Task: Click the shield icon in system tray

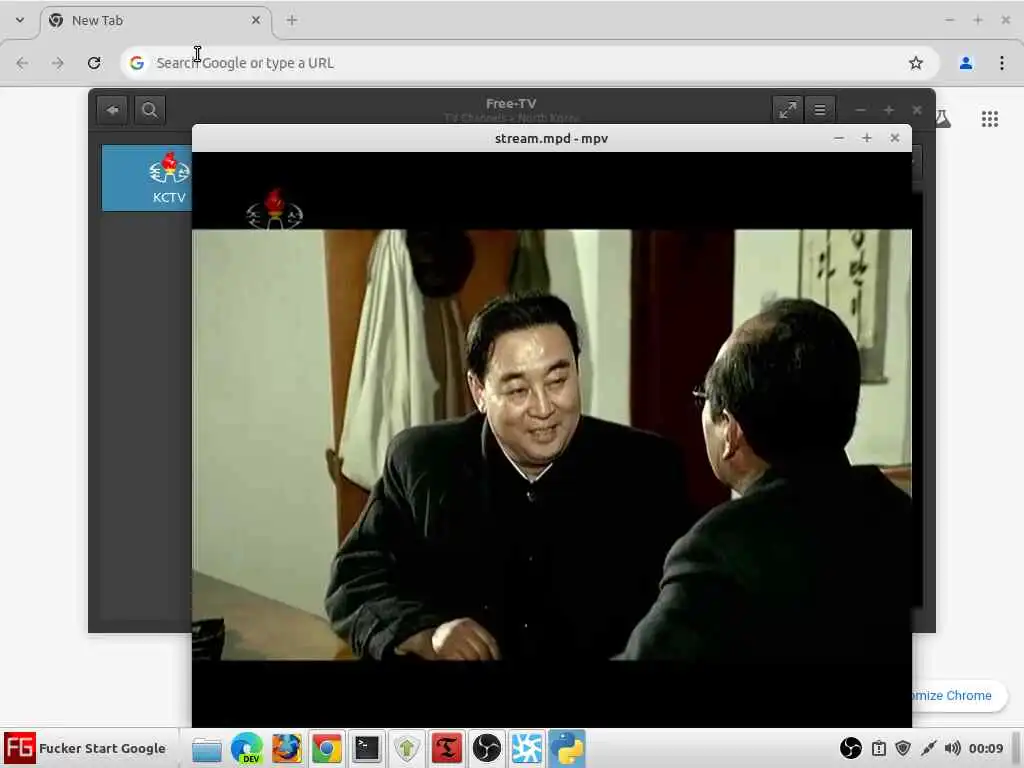Action: pos(903,748)
